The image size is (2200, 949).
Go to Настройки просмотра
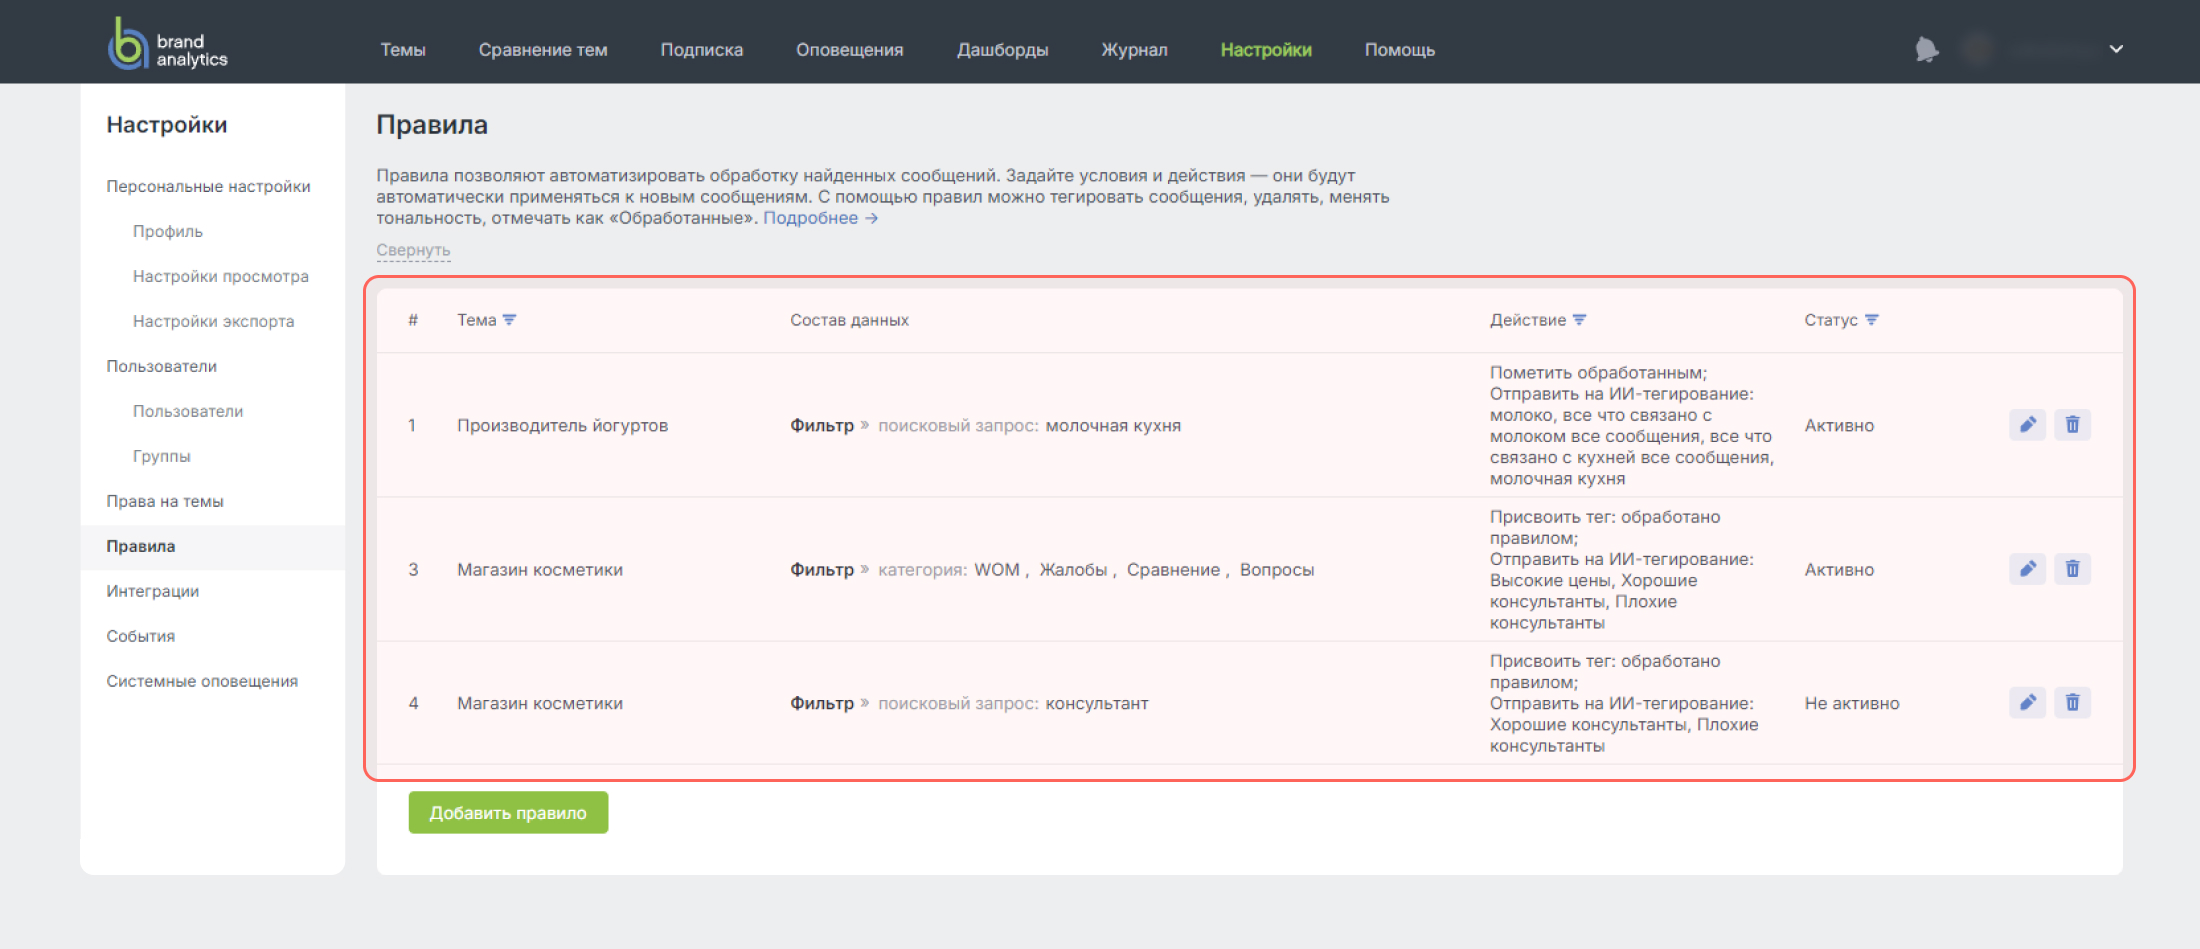point(221,276)
